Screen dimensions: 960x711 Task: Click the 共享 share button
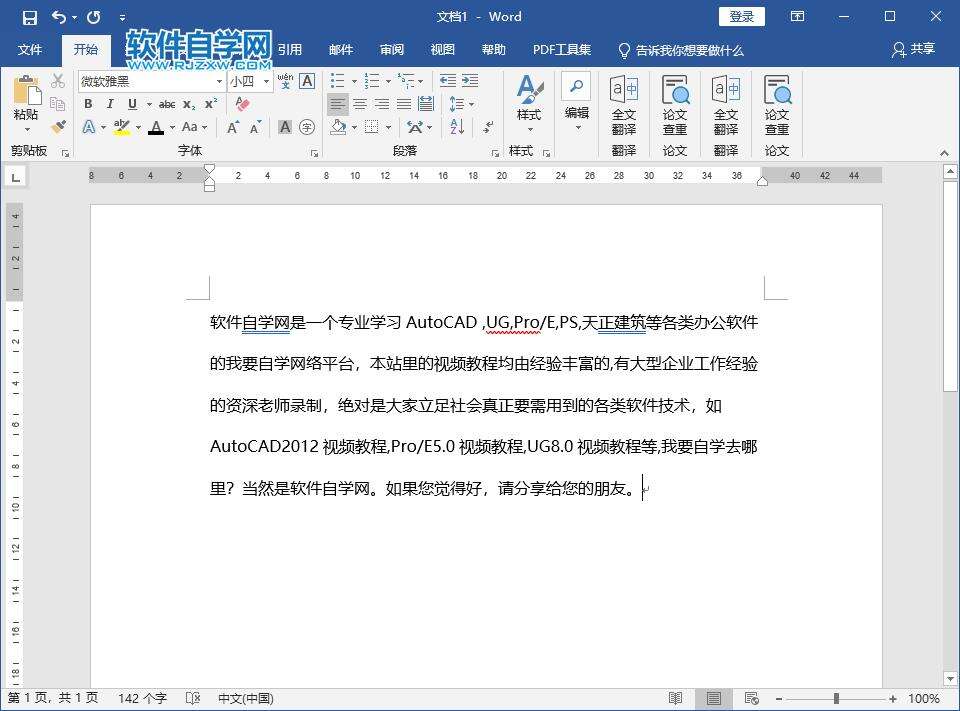point(913,50)
